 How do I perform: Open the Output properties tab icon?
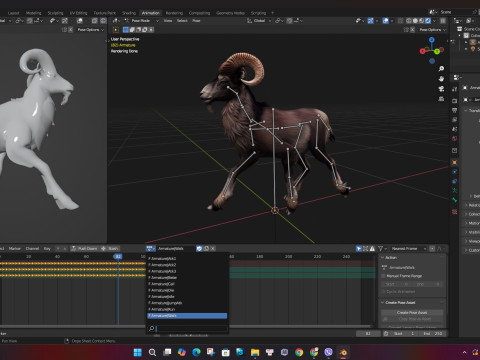tap(454, 110)
